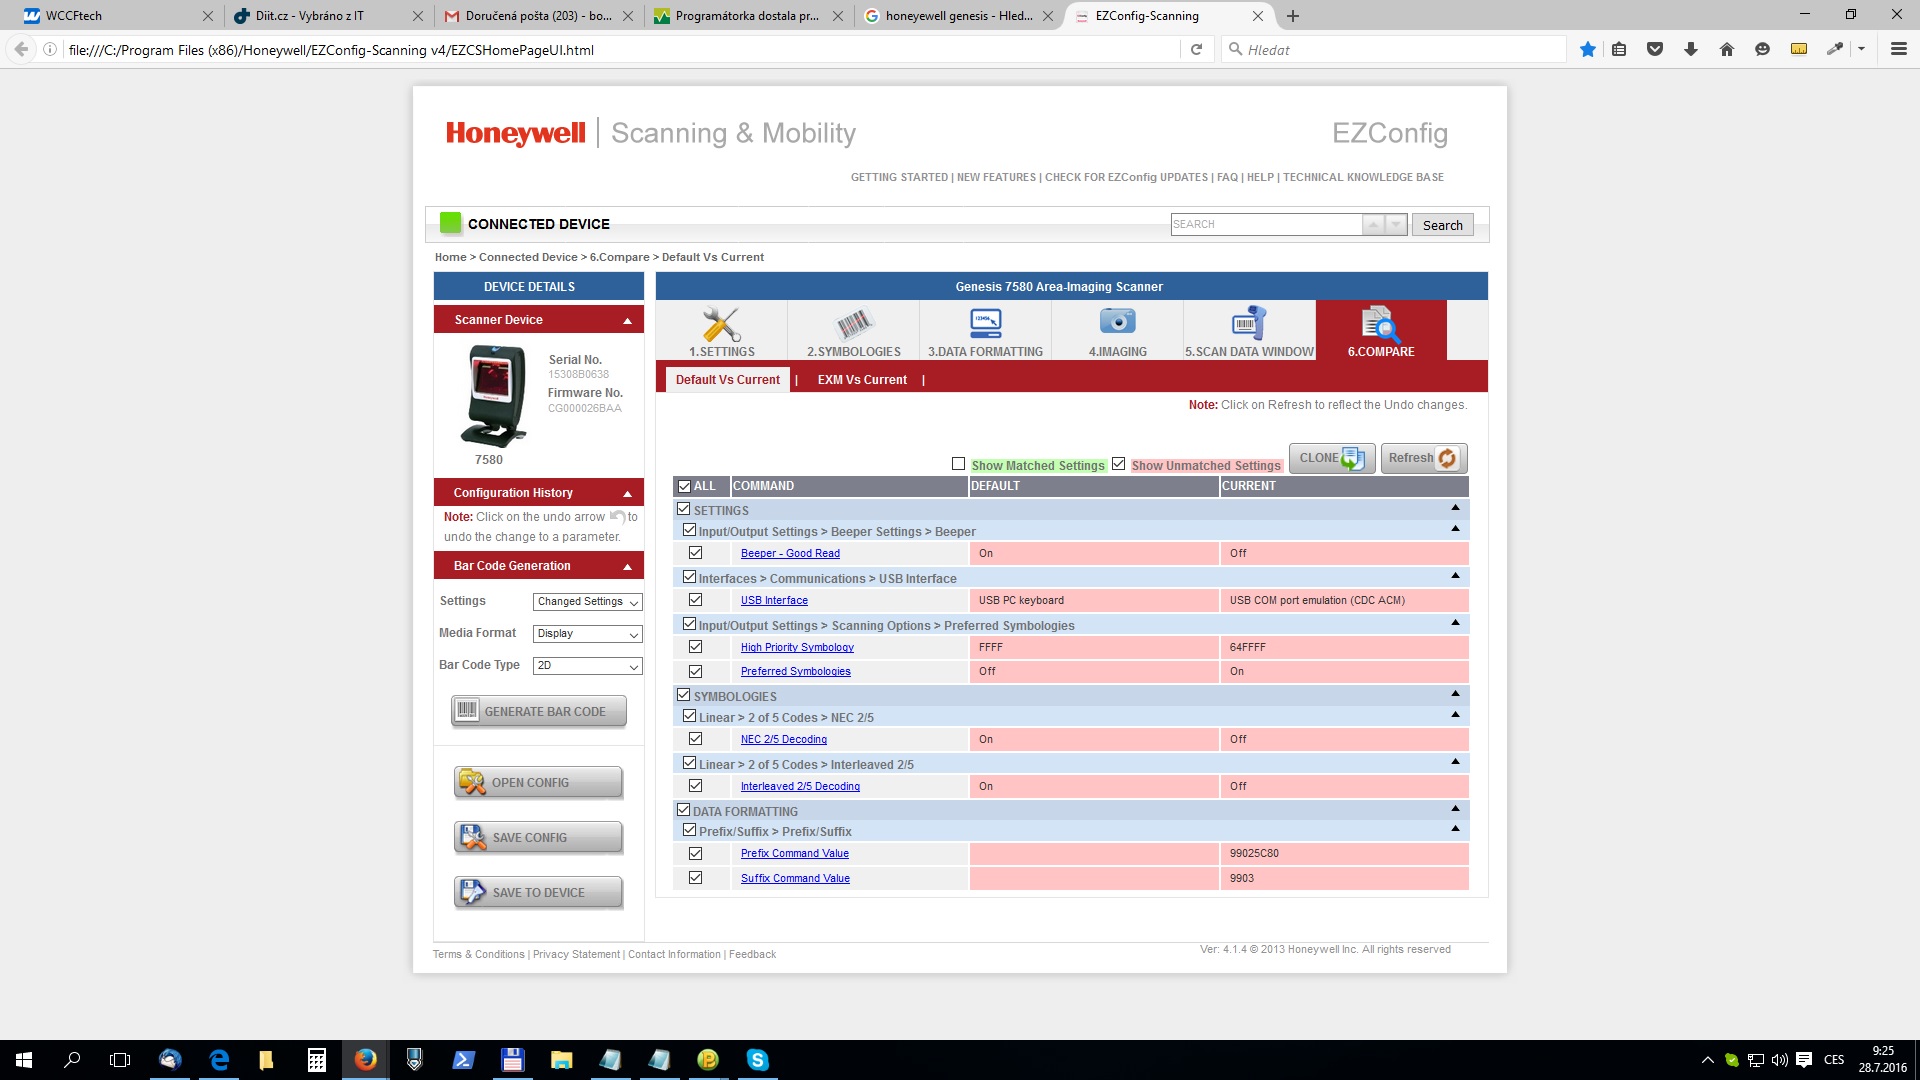Enable Show Matched Settings checkbox
The image size is (1920, 1080).
pyautogui.click(x=958, y=464)
